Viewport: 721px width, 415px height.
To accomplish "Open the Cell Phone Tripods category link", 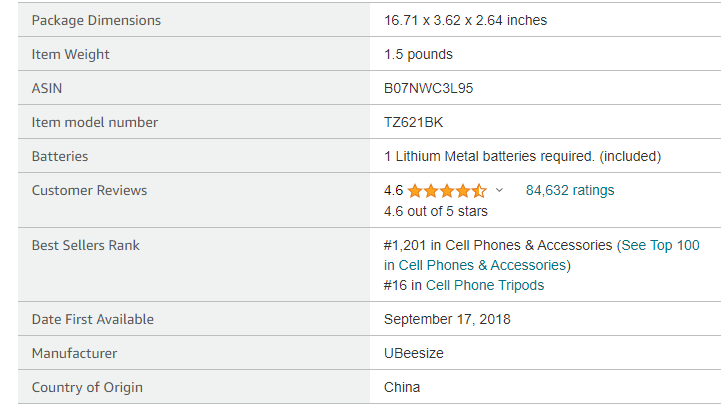I will click(x=485, y=285).
